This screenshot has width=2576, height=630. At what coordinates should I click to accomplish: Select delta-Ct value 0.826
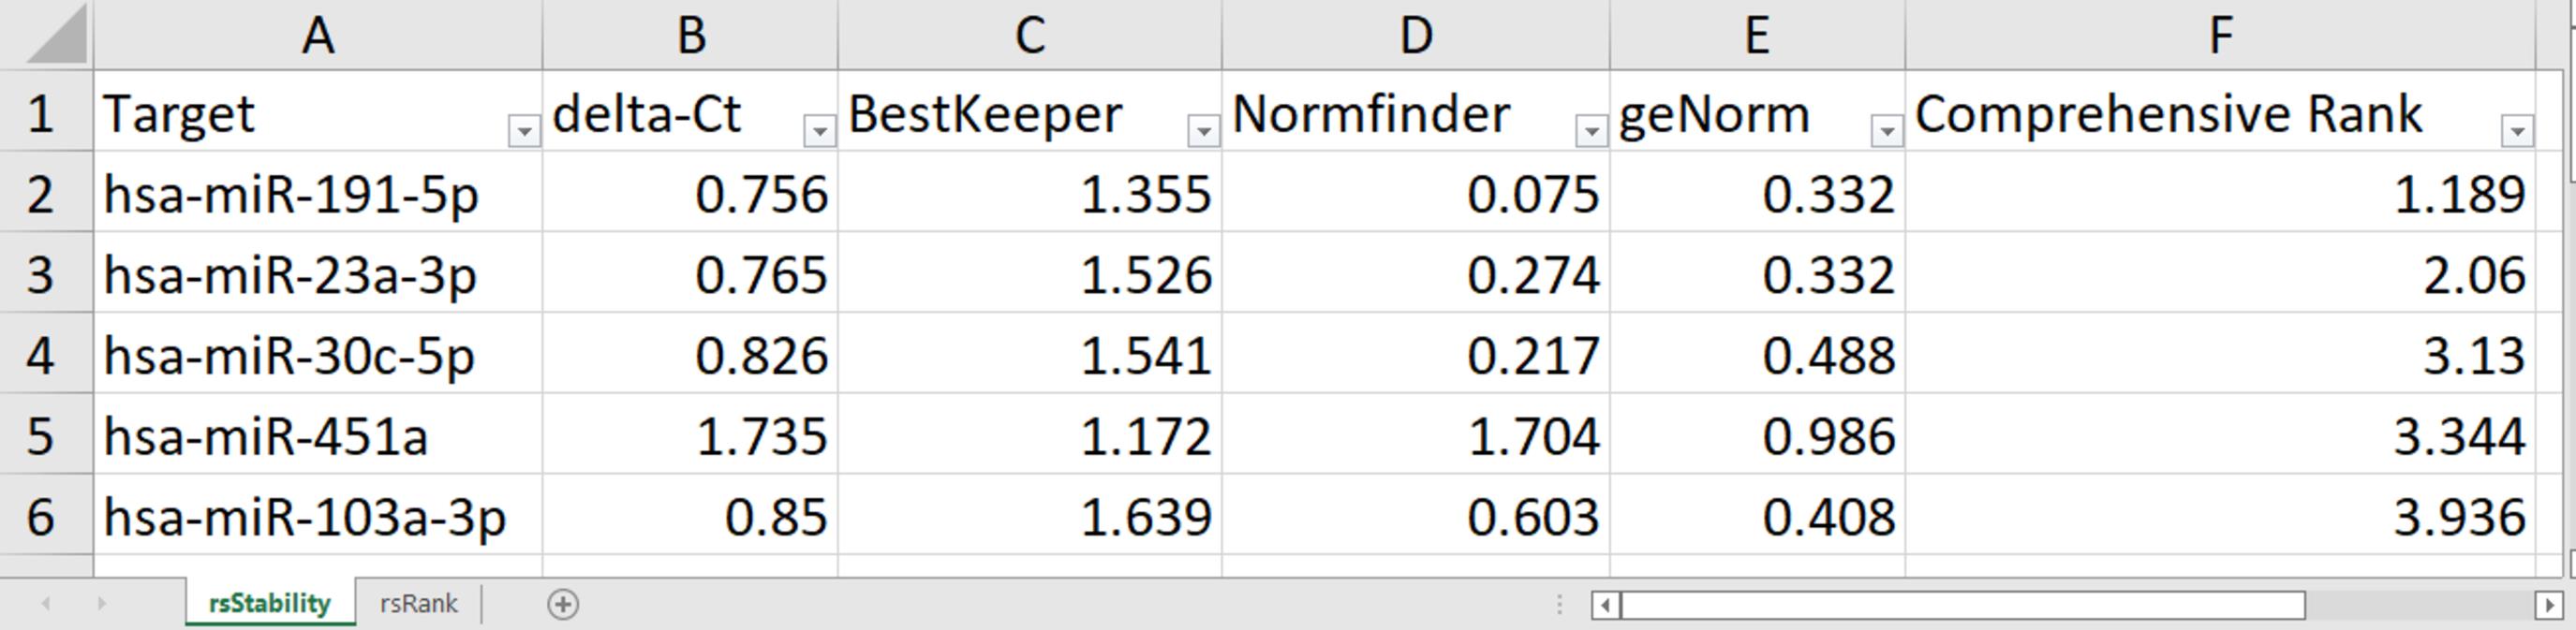(x=690, y=353)
